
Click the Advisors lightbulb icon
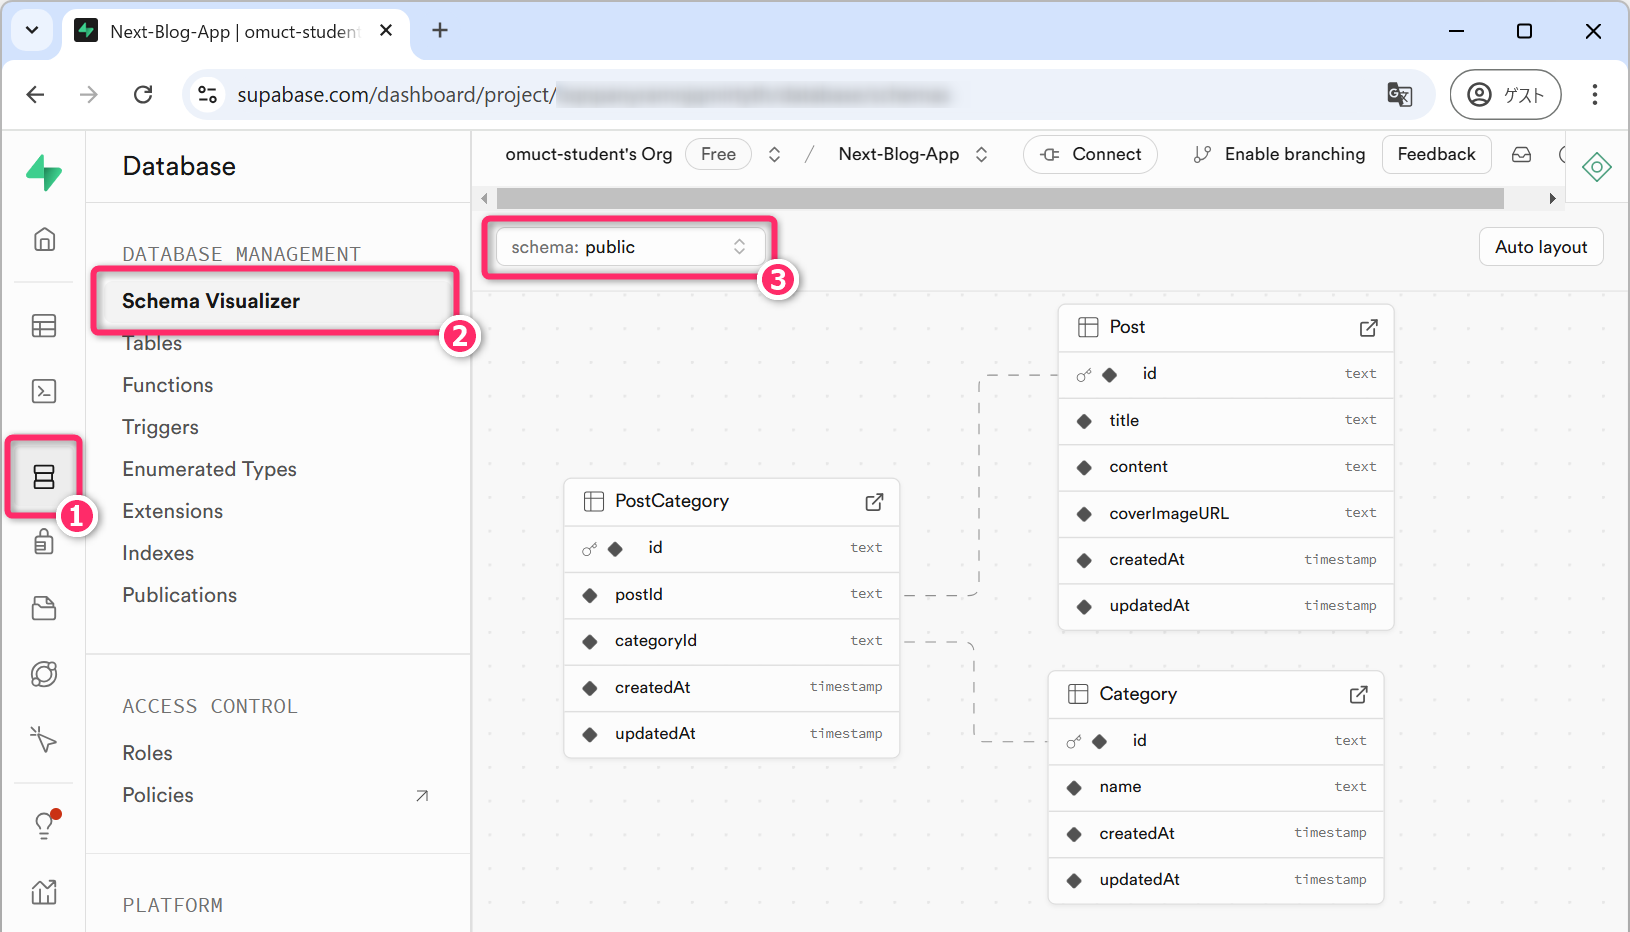(44, 825)
